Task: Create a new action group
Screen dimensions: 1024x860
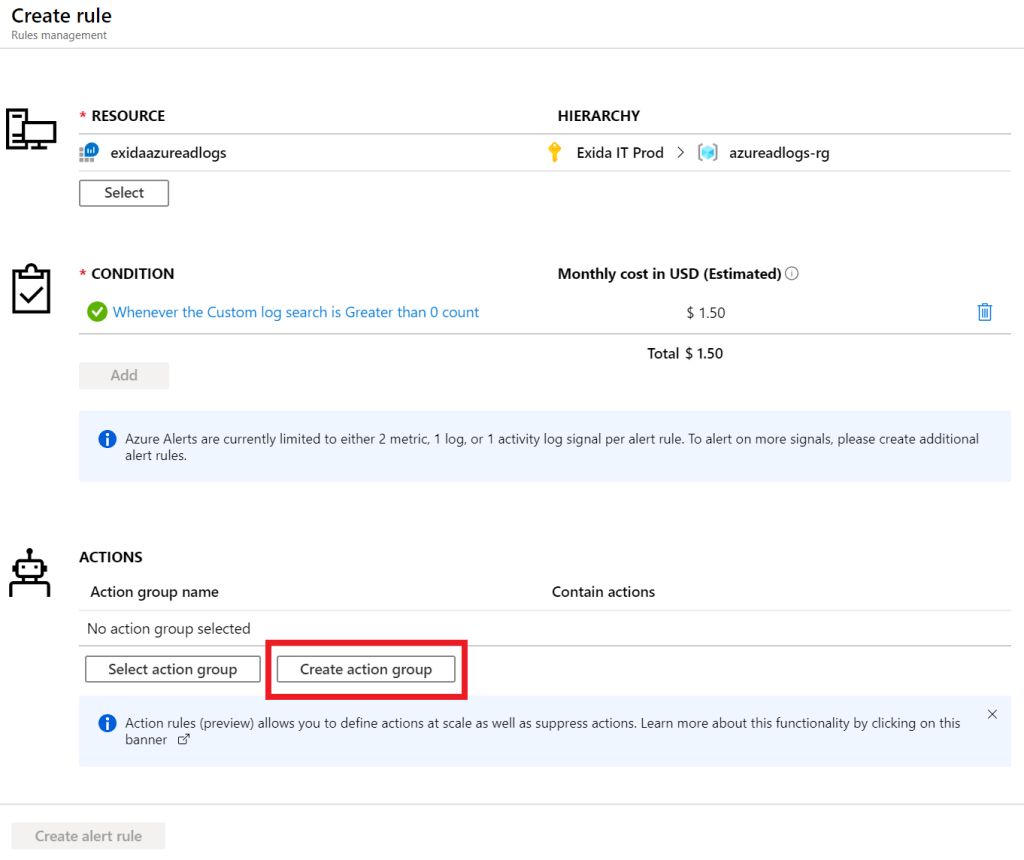Action: [x=366, y=668]
